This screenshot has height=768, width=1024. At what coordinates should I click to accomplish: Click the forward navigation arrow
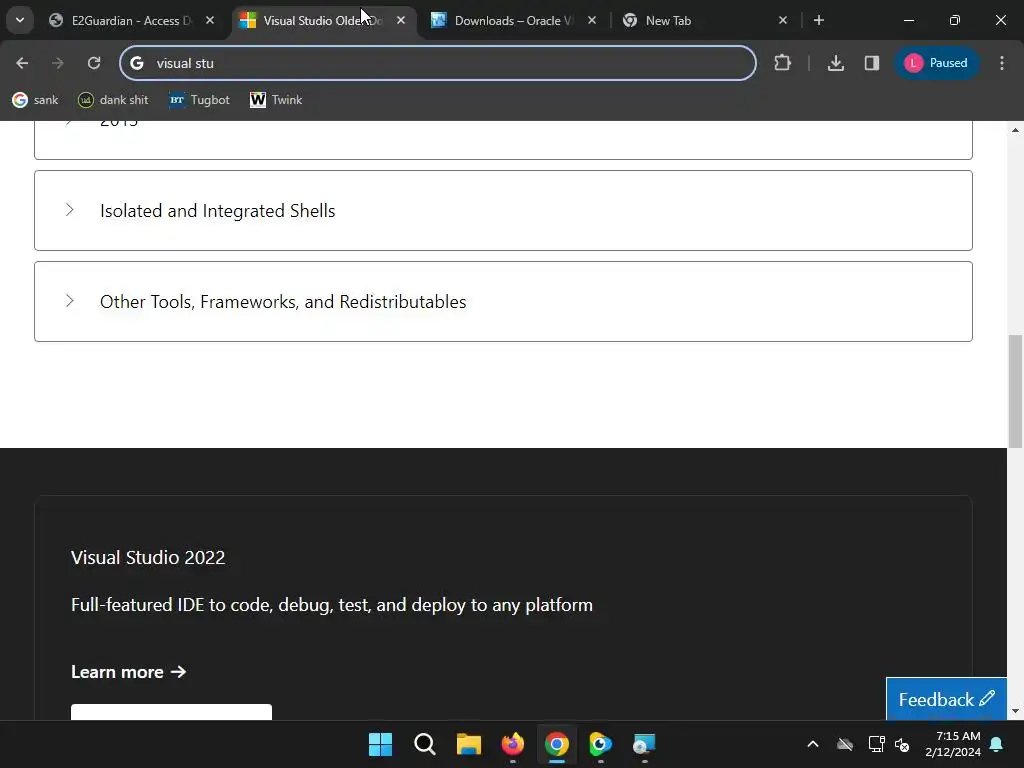58,63
